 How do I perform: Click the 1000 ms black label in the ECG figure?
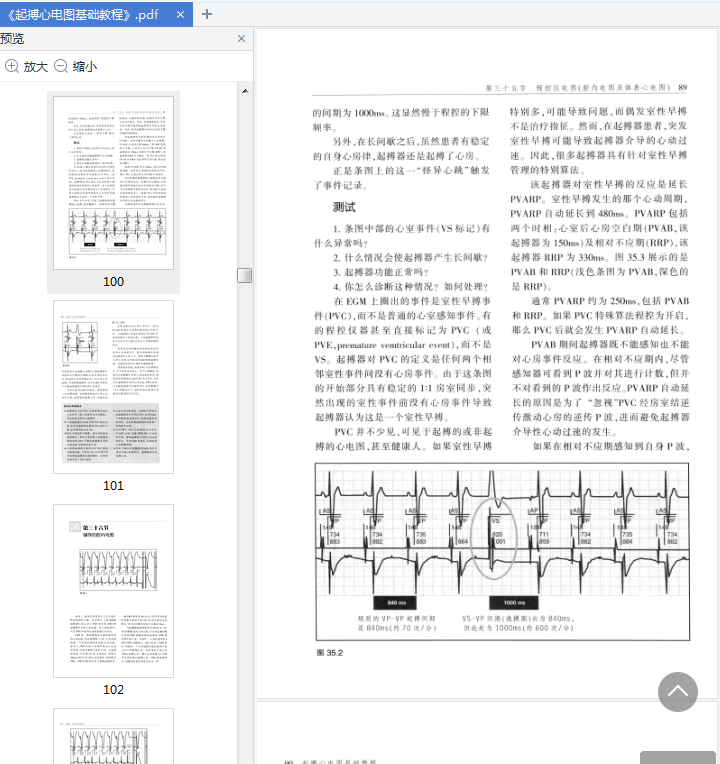(x=514, y=603)
